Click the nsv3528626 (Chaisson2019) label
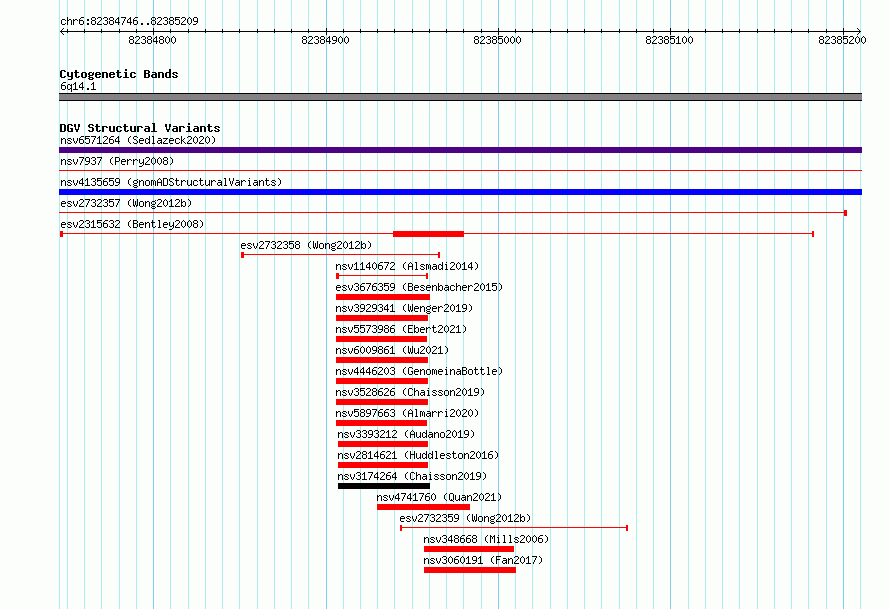The height and width of the screenshot is (609, 890). [410, 392]
